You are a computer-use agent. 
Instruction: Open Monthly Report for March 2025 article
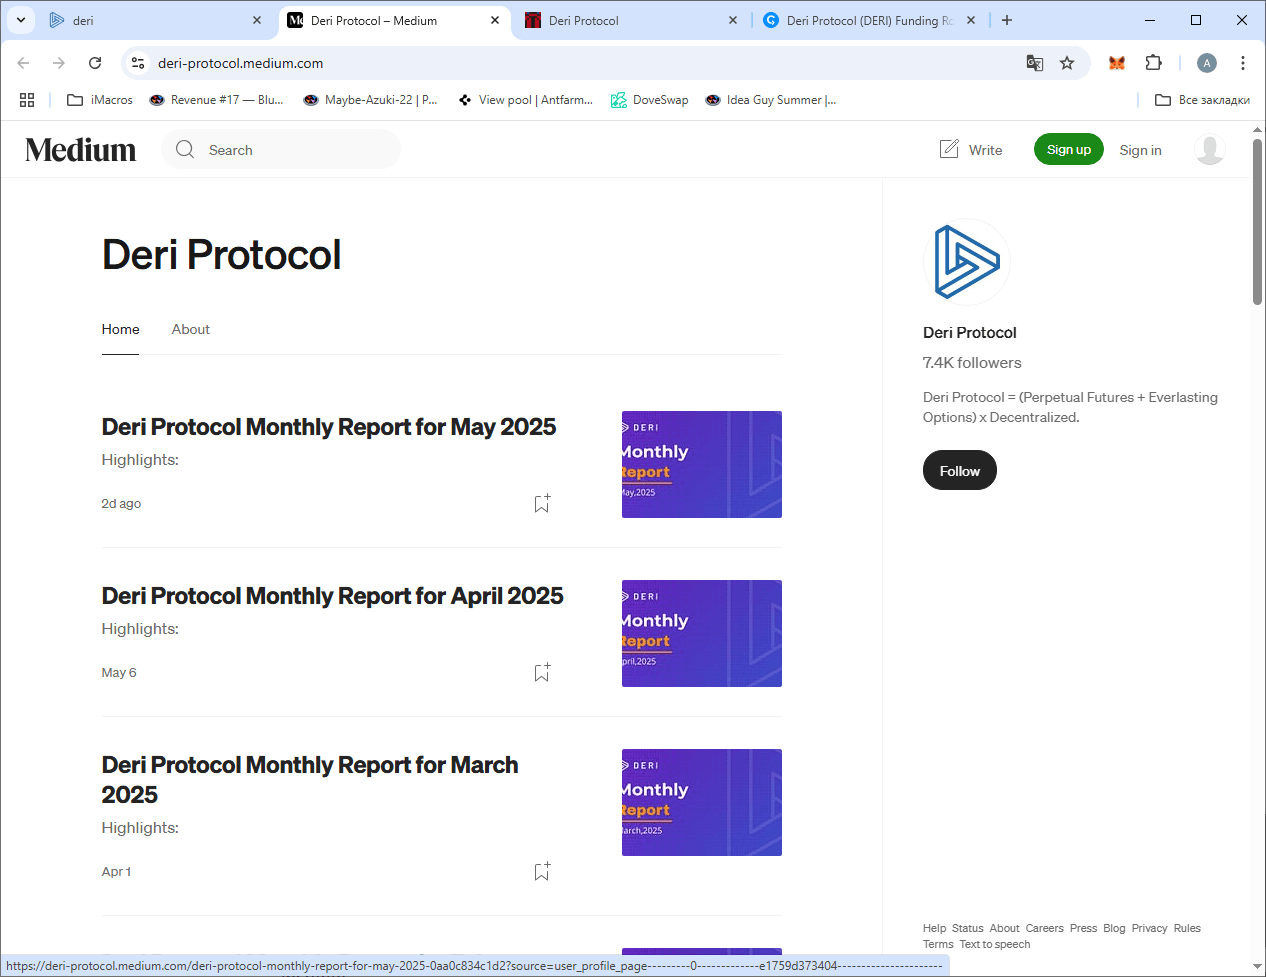[x=310, y=779]
